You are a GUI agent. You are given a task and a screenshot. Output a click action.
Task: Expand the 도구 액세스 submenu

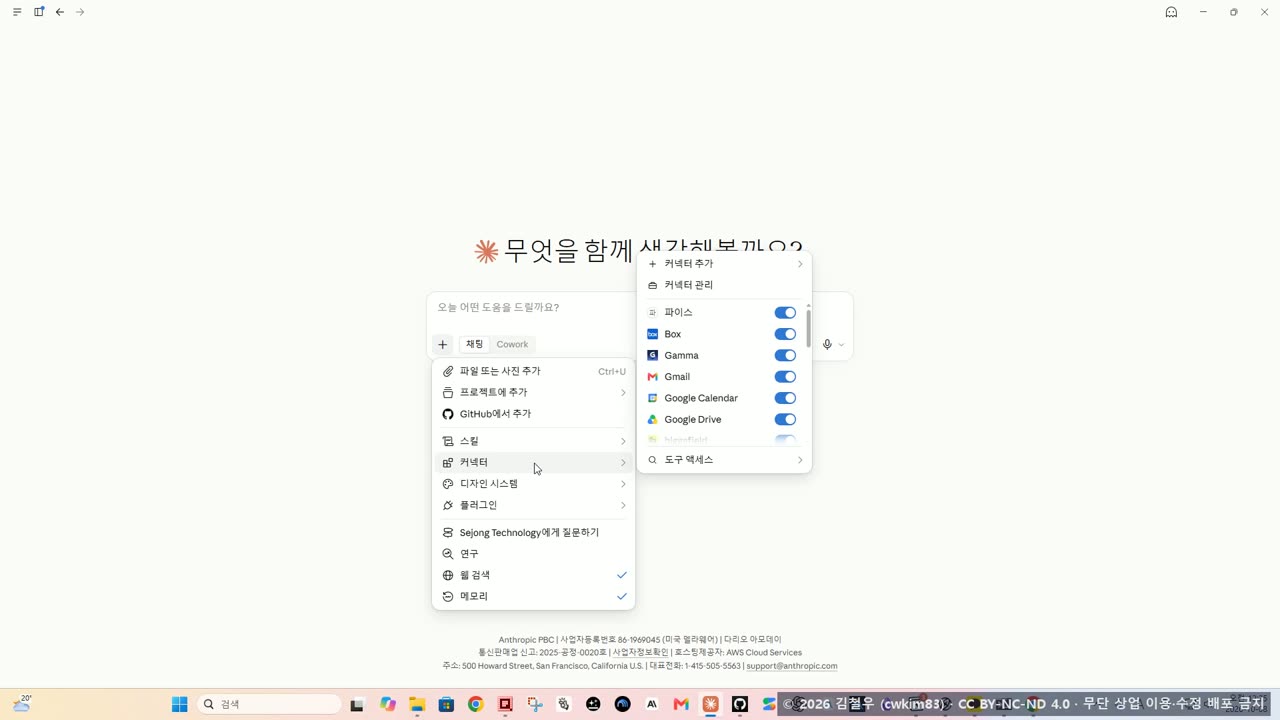point(724,460)
